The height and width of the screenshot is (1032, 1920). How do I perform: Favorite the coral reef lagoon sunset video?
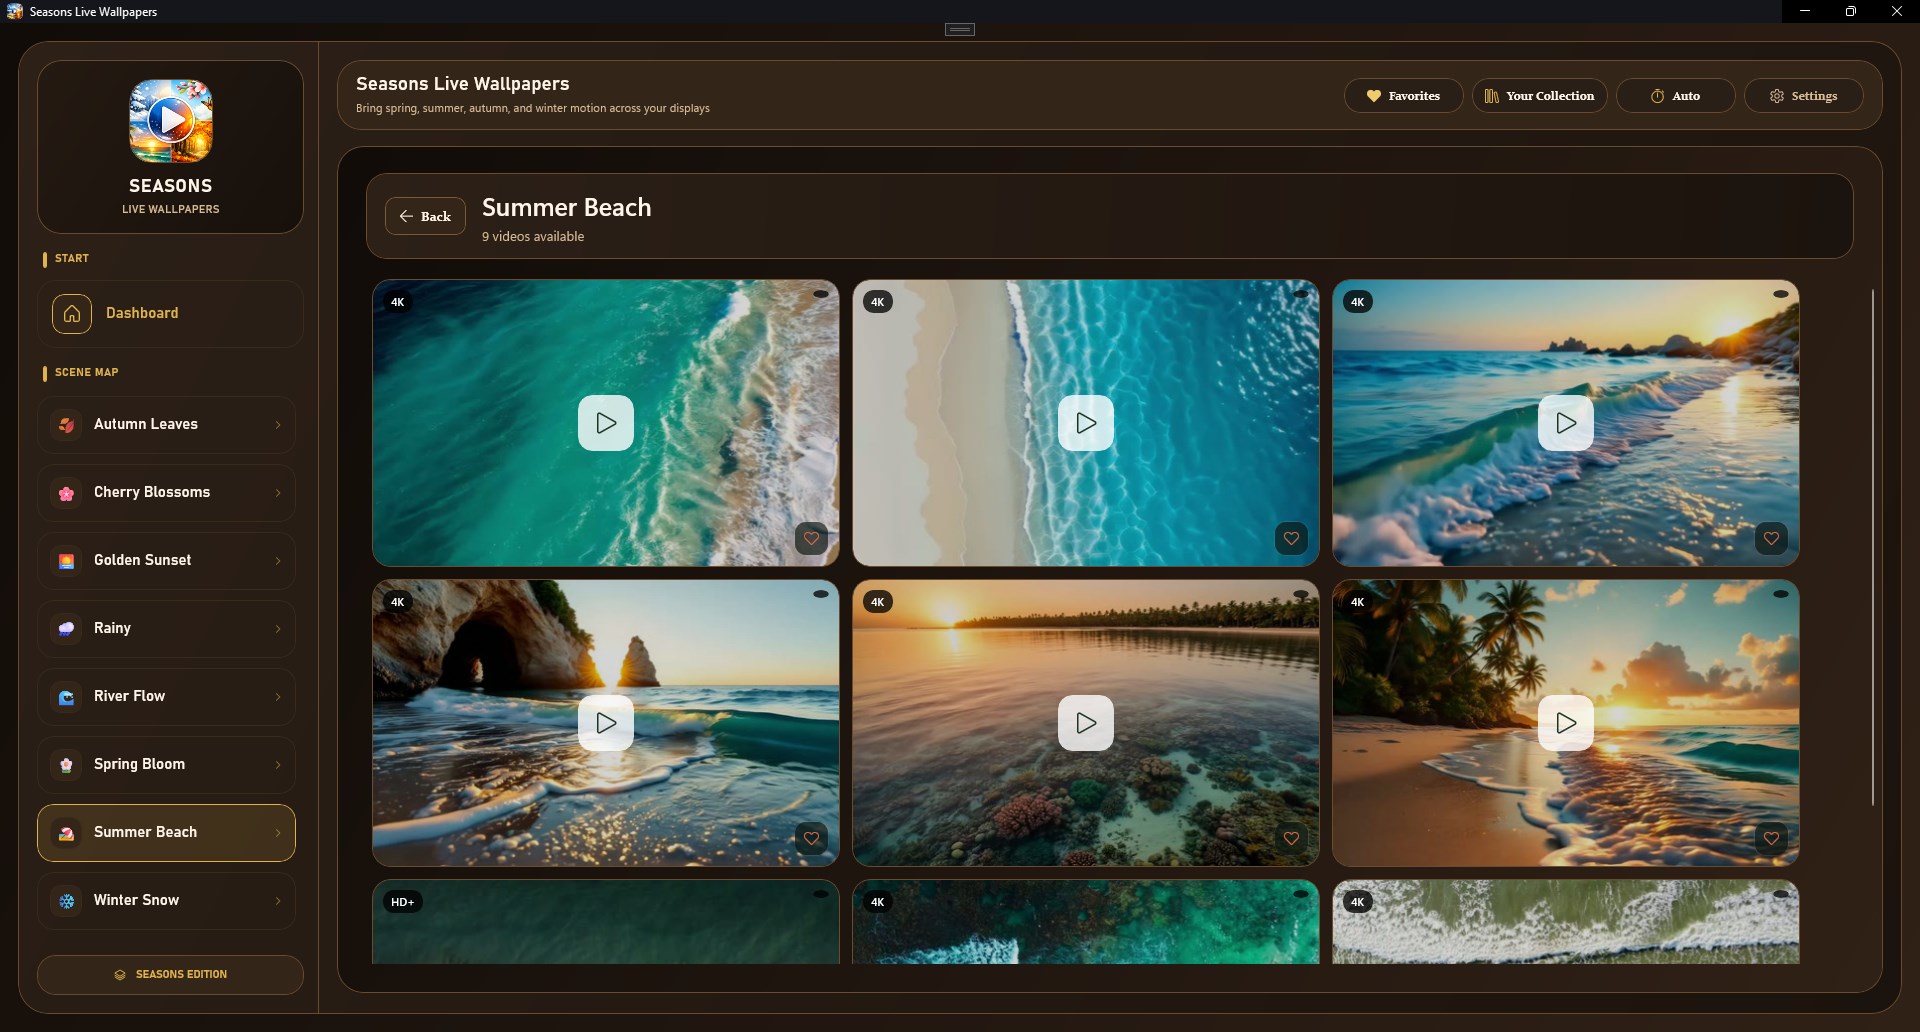[x=1291, y=838]
